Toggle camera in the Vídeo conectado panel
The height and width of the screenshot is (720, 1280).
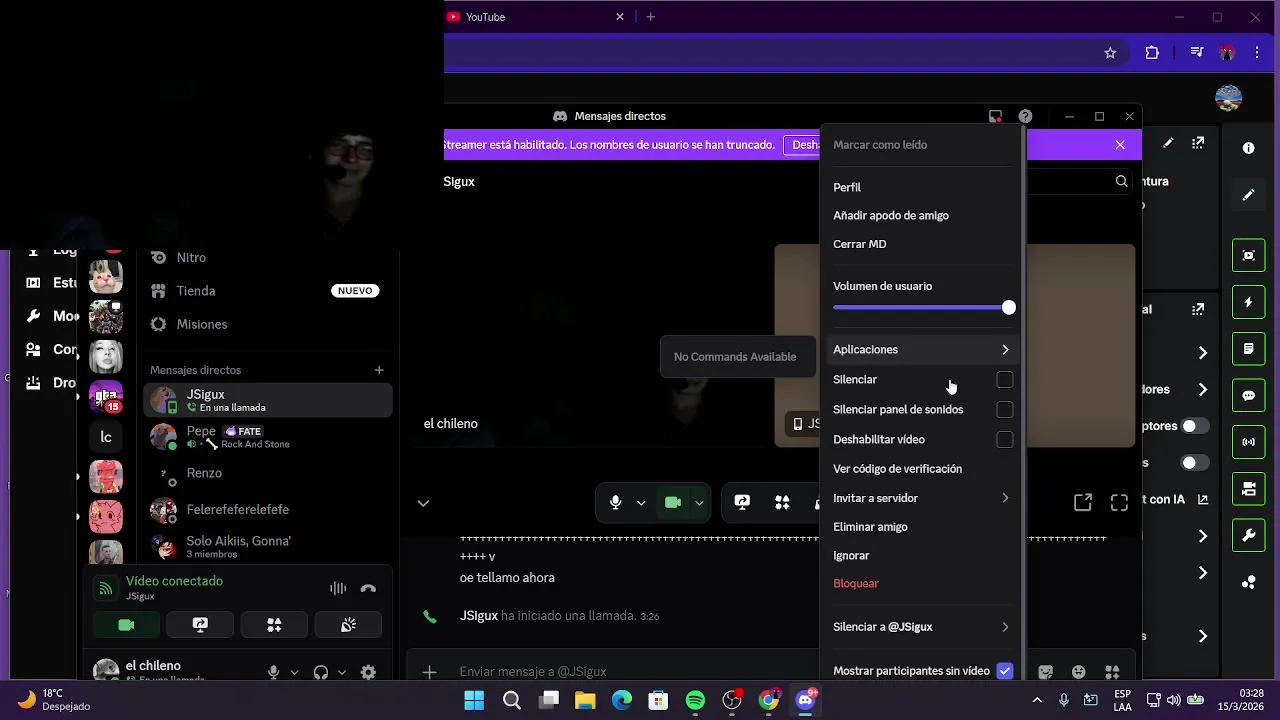tap(126, 625)
